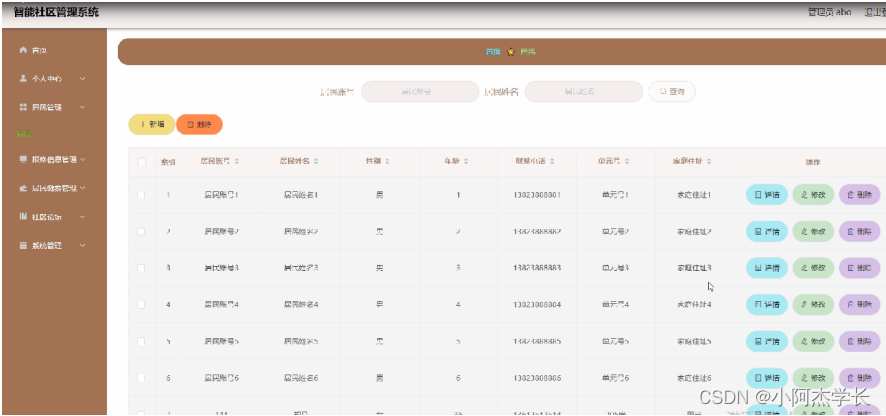The height and width of the screenshot is (416, 886).
Task: Tick the checkbox for row 居民账号2
Action: 141,232
